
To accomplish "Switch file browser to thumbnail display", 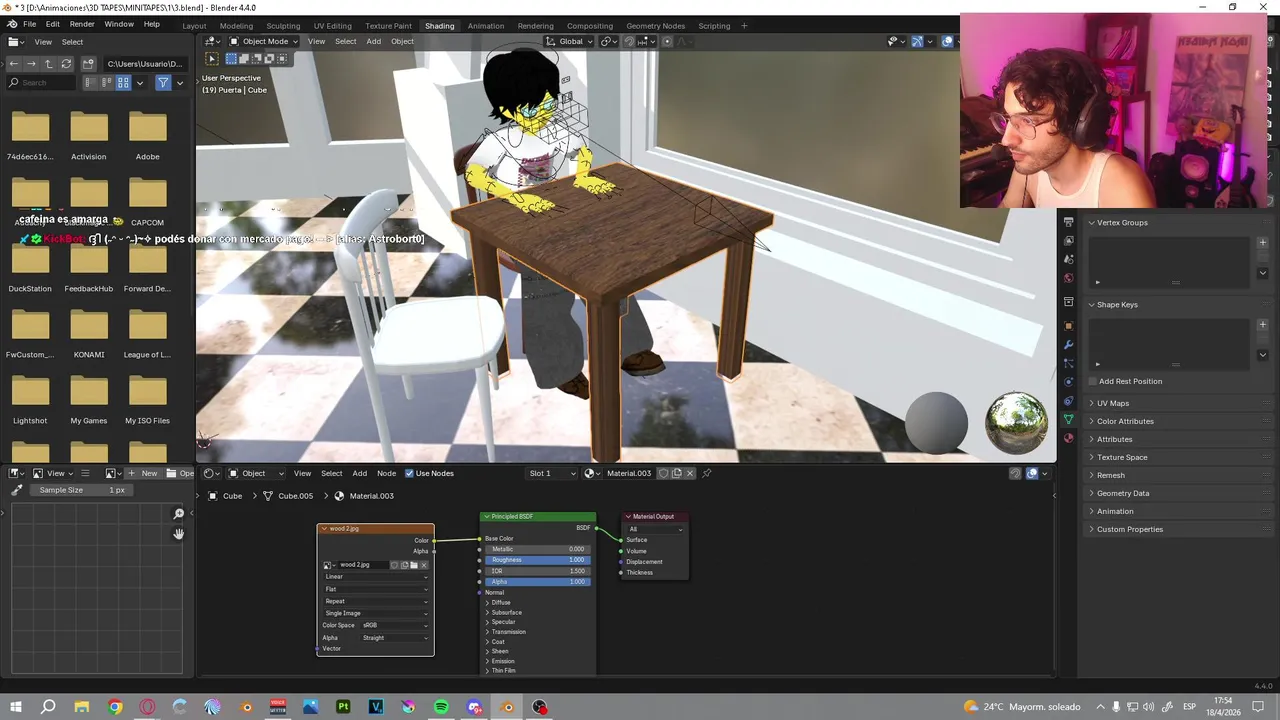I will [x=123, y=83].
